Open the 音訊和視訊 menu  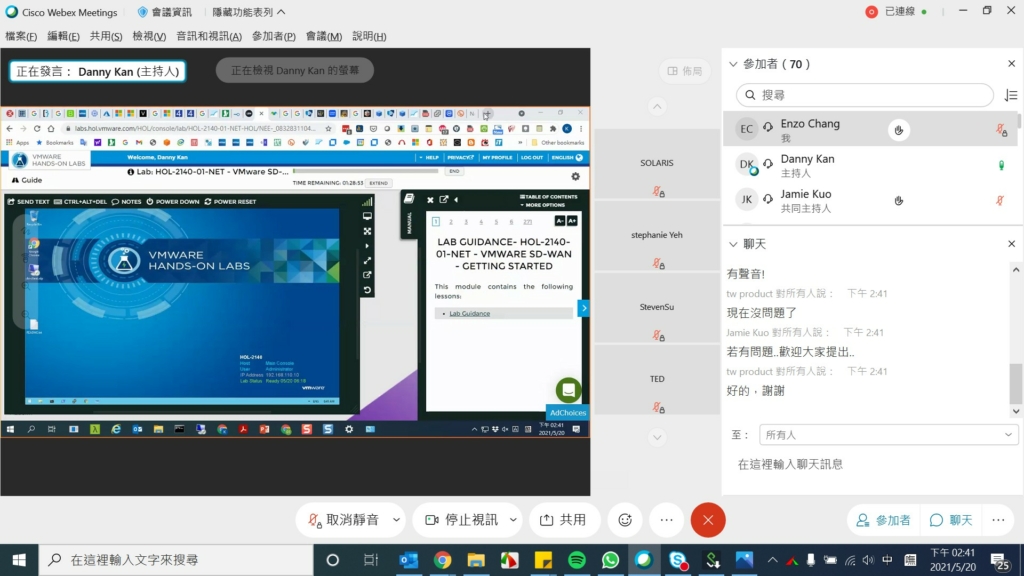[x=209, y=36]
